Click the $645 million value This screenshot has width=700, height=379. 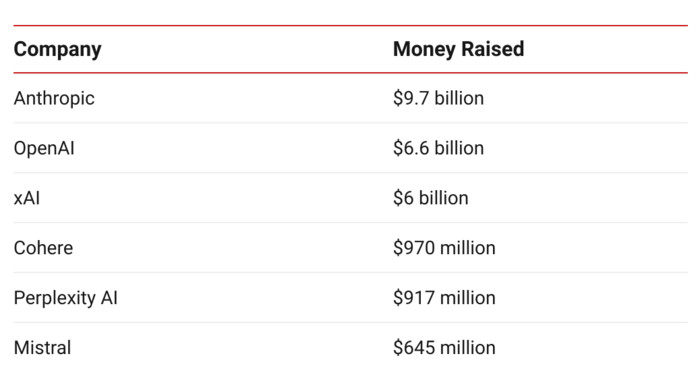click(444, 348)
